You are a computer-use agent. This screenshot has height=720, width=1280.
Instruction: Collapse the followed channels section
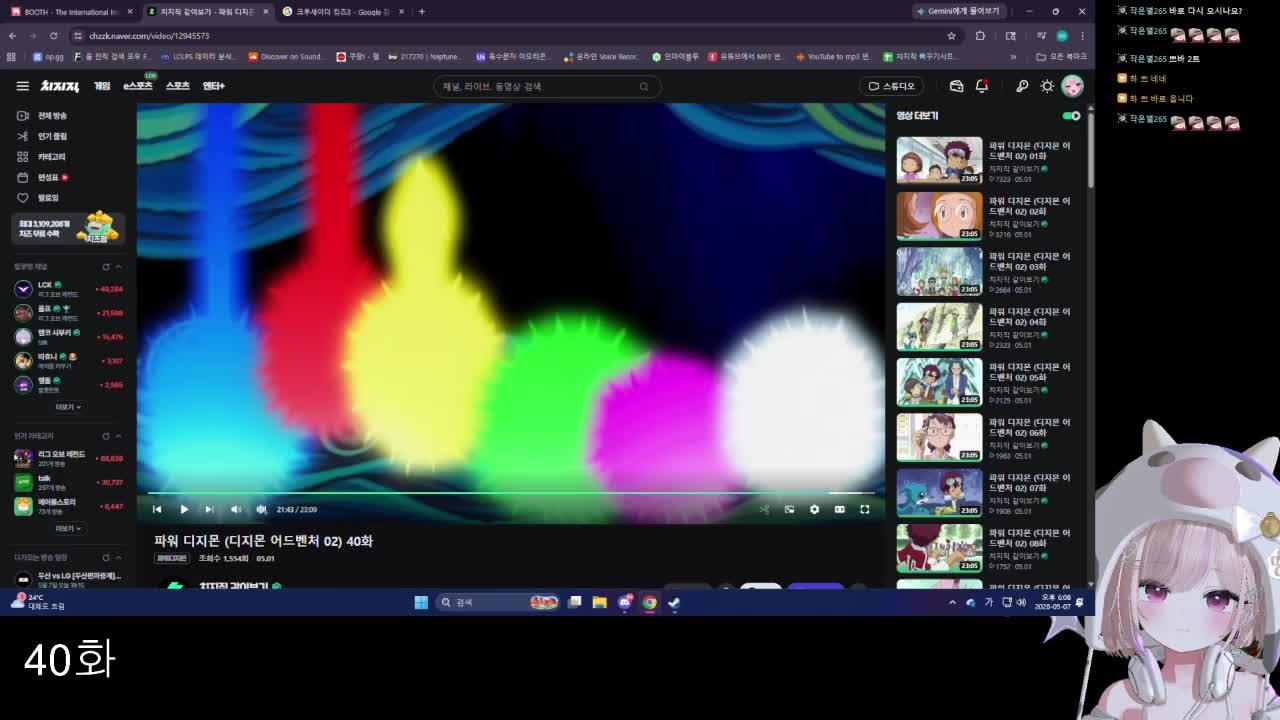(118, 267)
